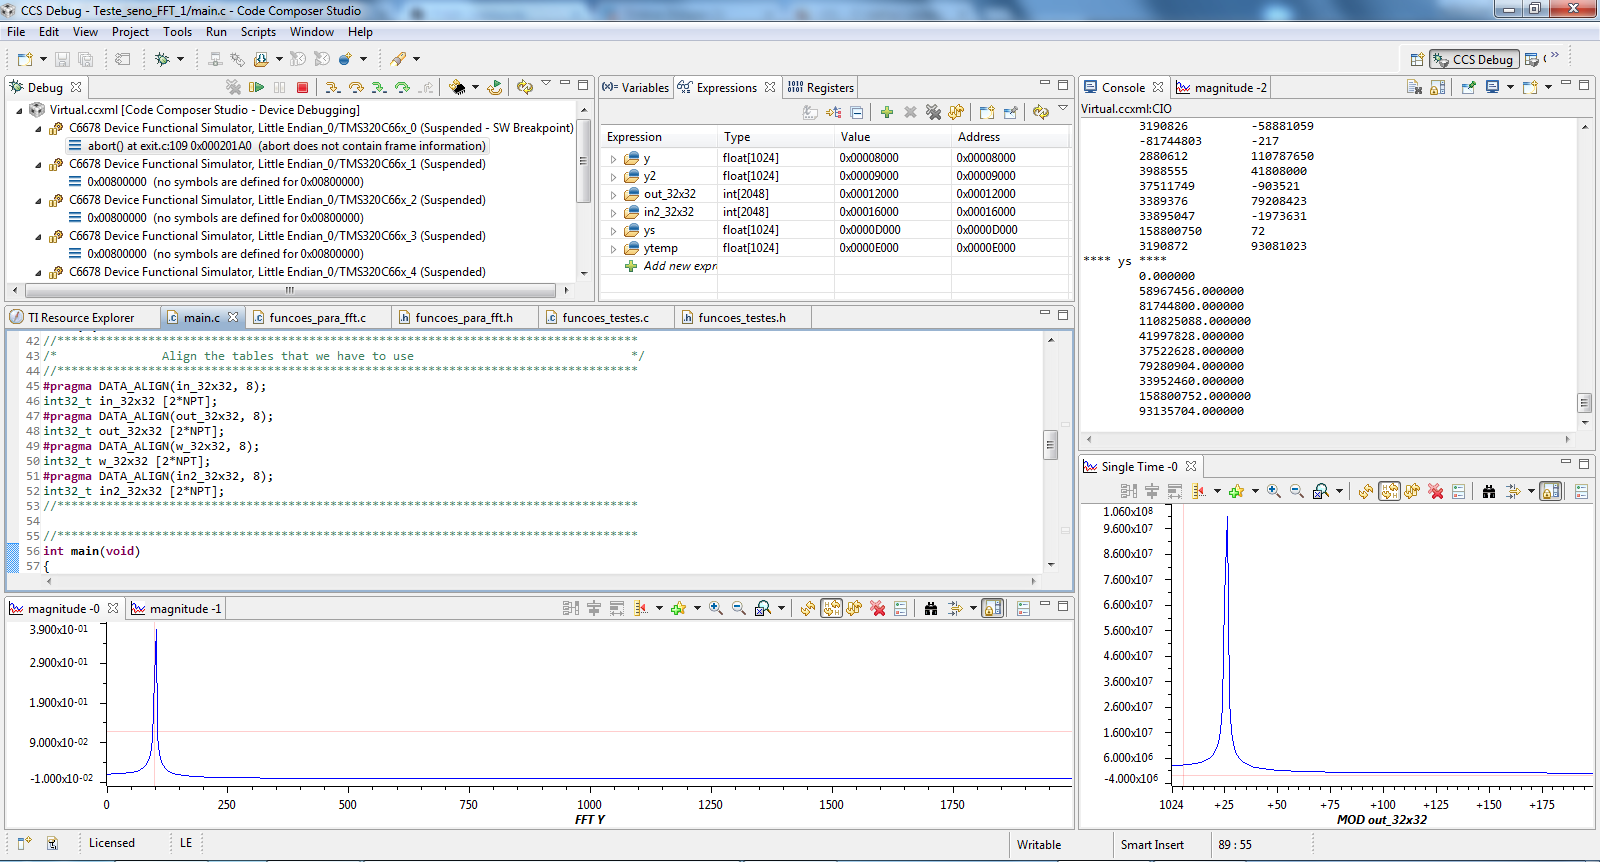Image resolution: width=1600 pixels, height=862 pixels.
Task: Switch to the CCS Debug perspective button
Action: tap(1474, 60)
